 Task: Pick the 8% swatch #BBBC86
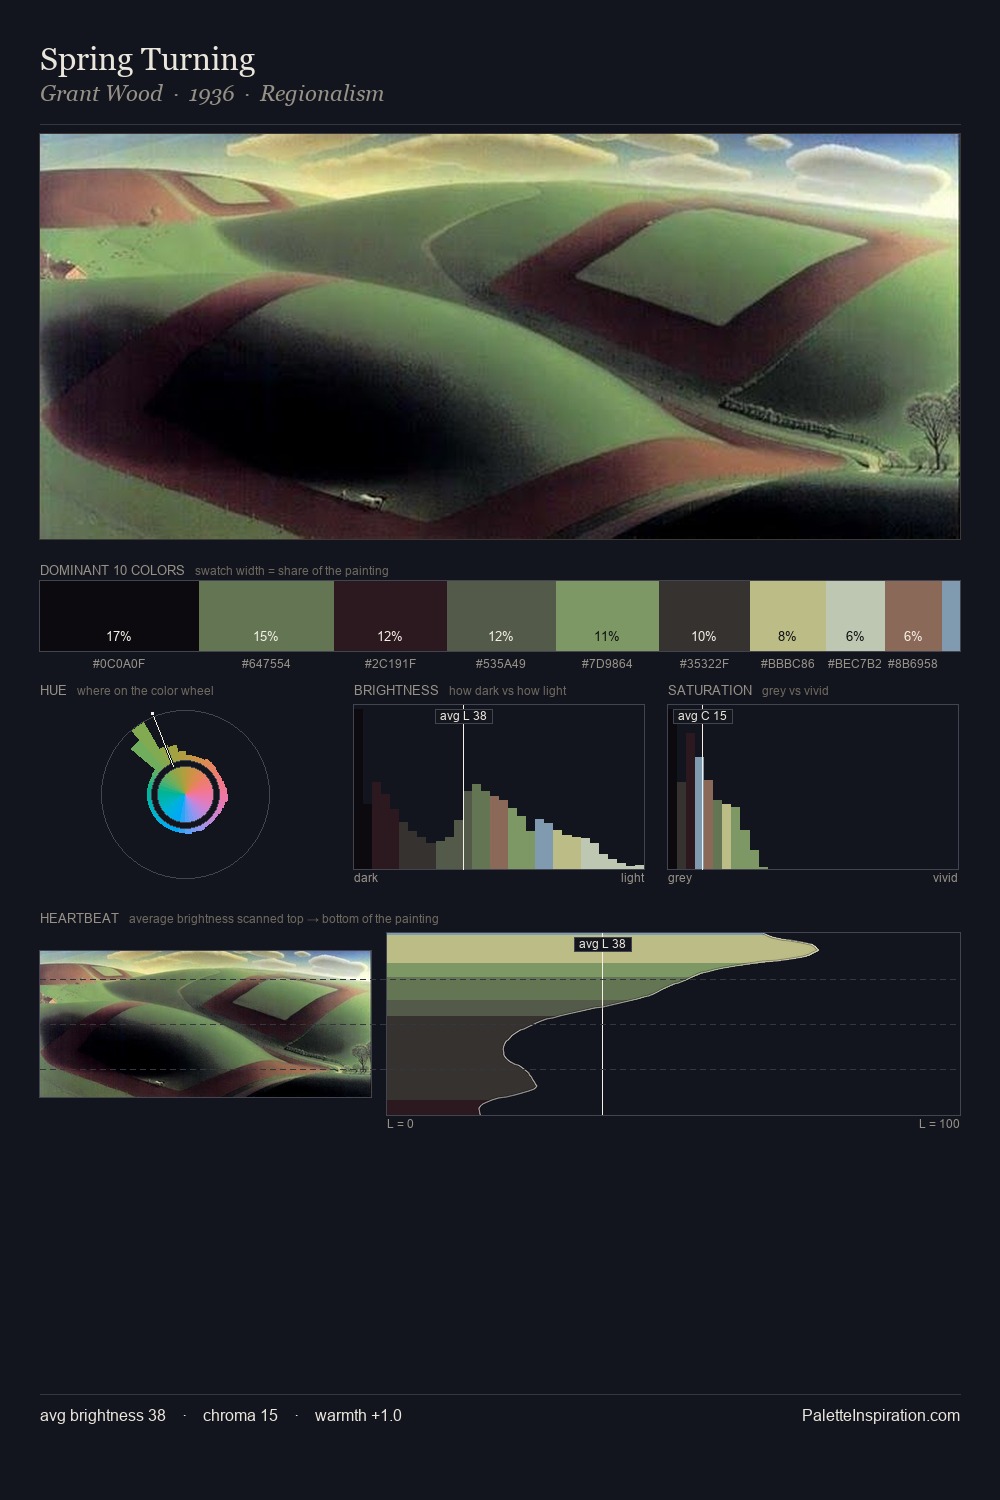coord(788,616)
